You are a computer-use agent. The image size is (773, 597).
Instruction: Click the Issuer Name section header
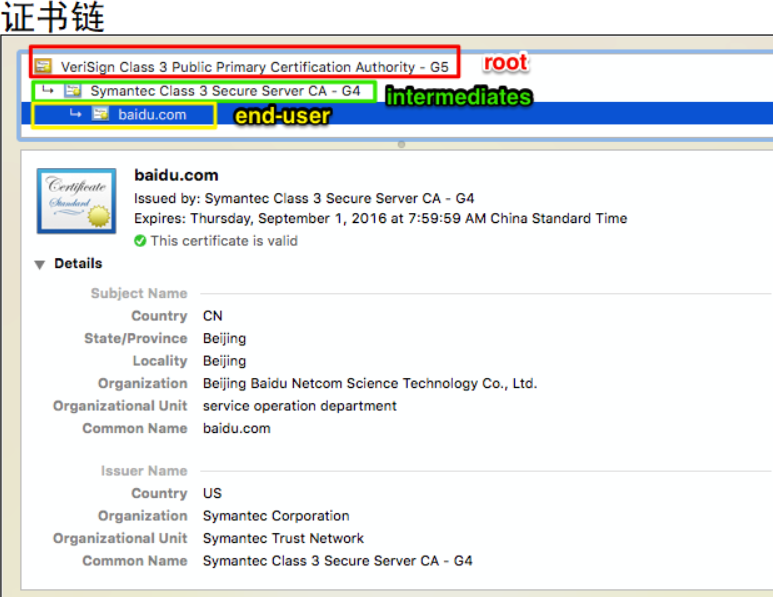[x=144, y=471]
